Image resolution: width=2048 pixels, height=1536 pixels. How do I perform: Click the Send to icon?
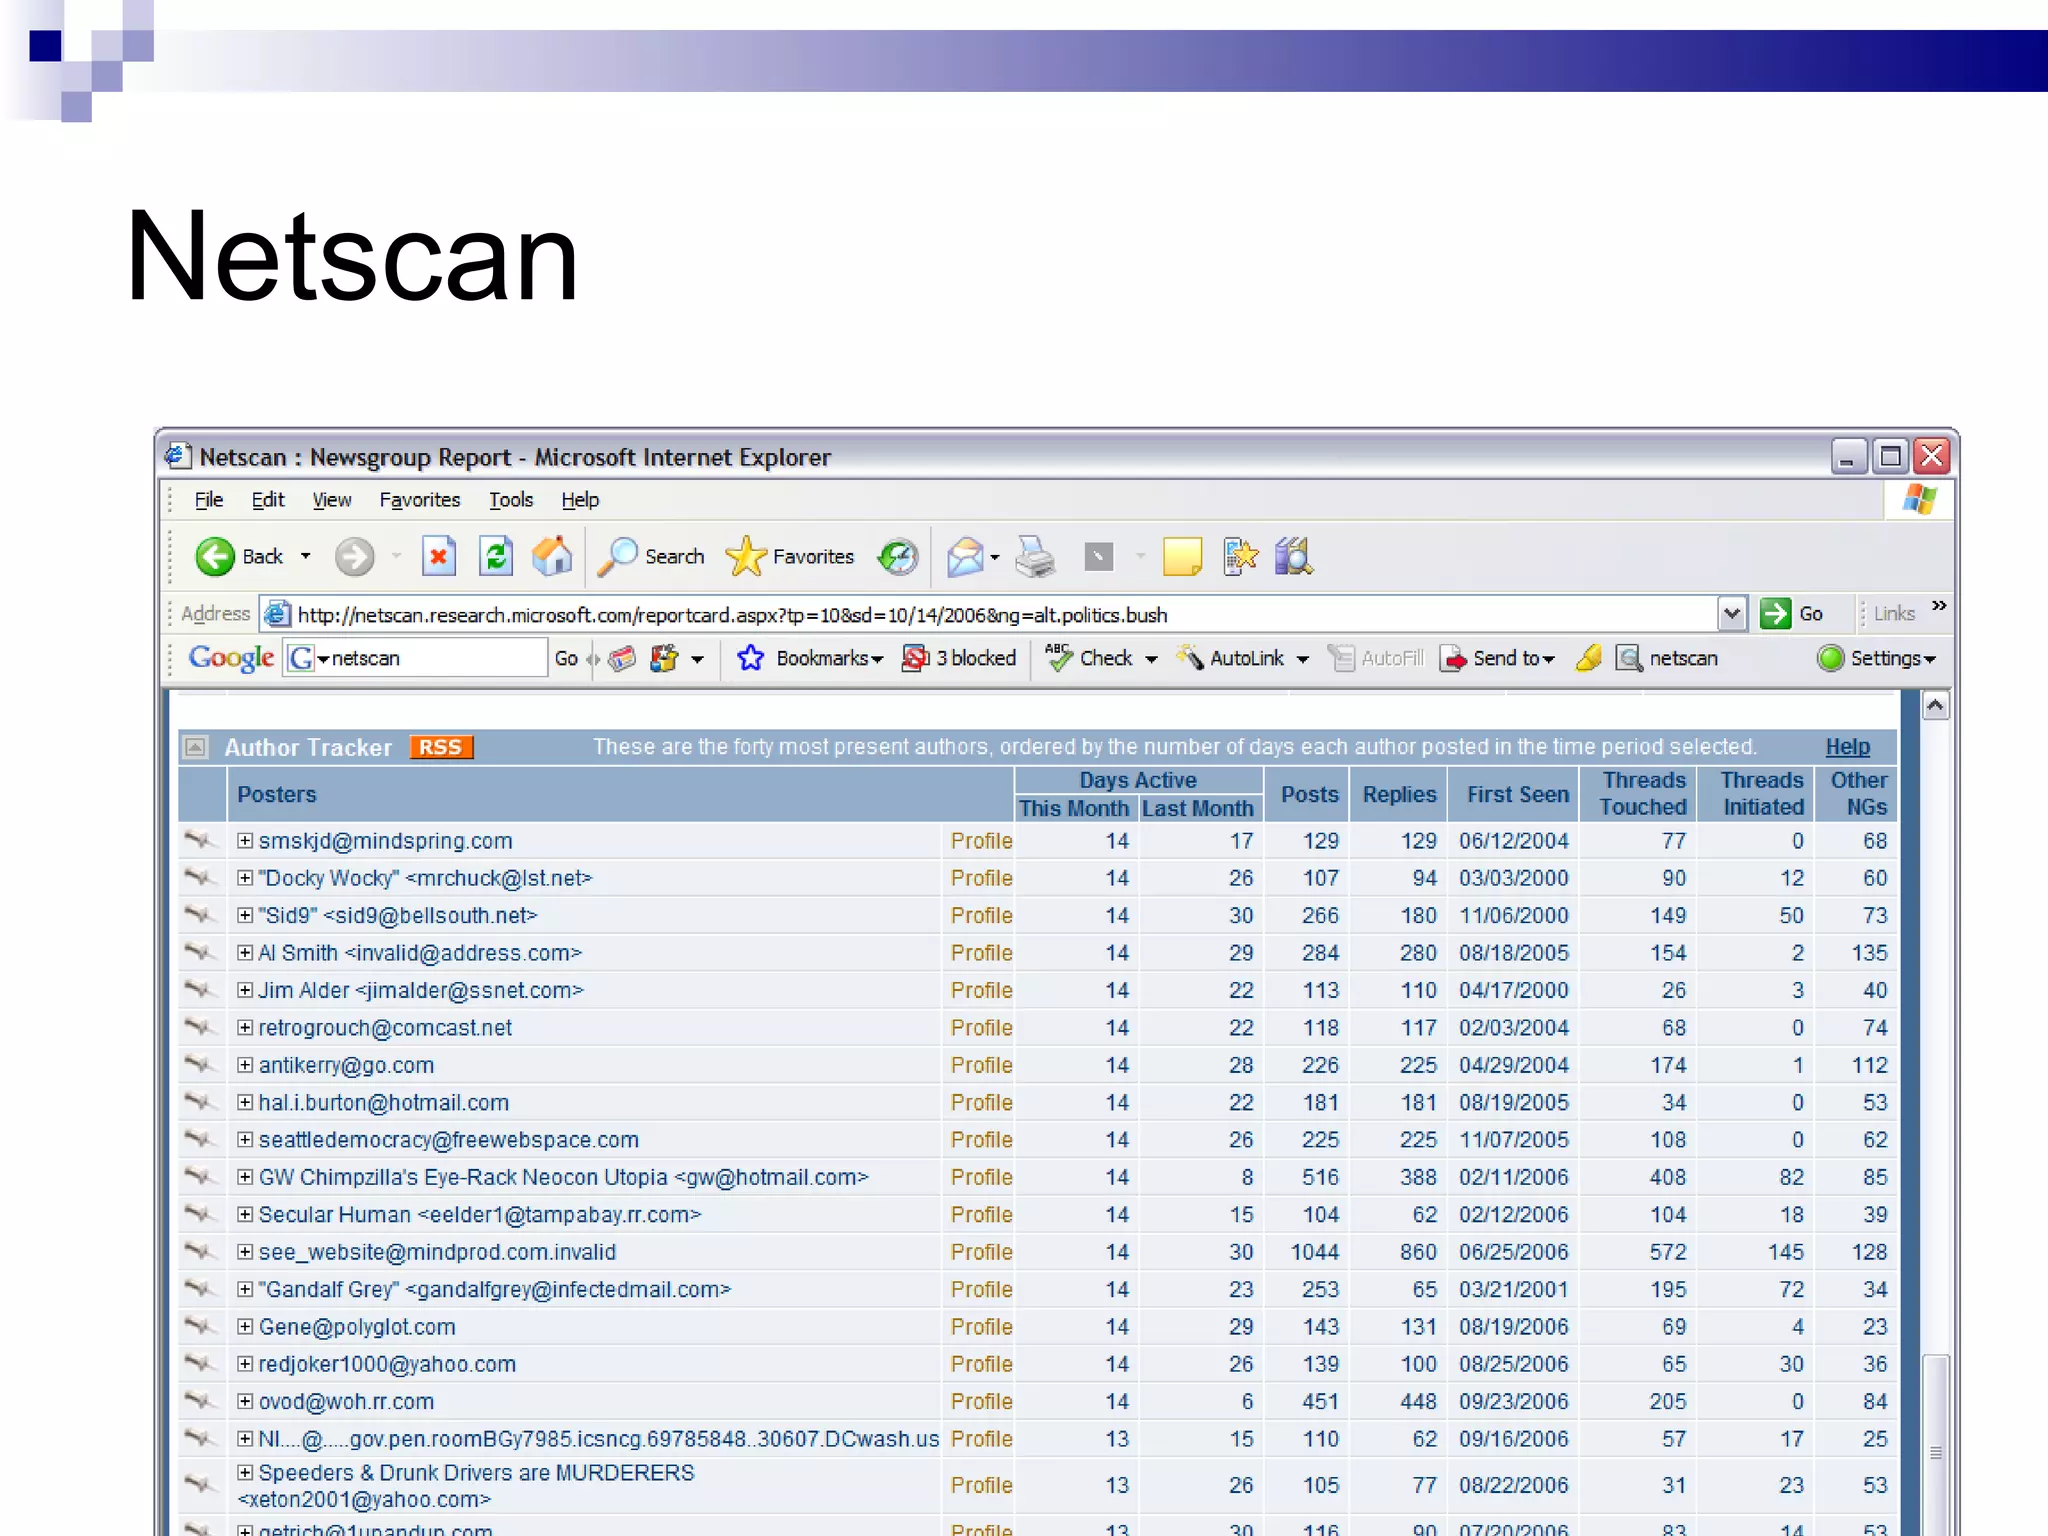pyautogui.click(x=1453, y=658)
